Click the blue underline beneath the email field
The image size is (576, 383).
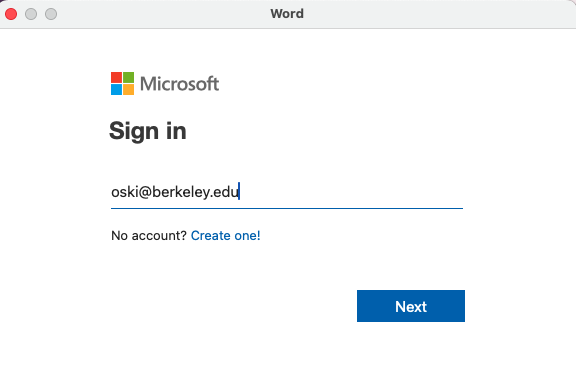click(287, 208)
